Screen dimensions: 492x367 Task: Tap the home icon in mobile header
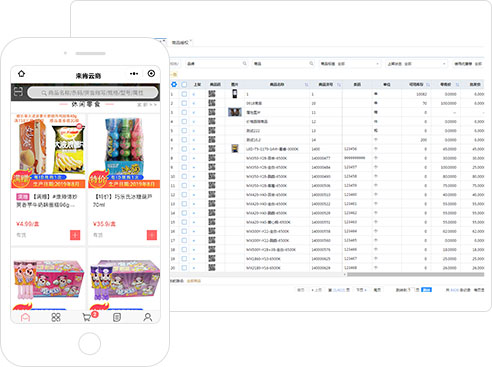click(x=21, y=73)
